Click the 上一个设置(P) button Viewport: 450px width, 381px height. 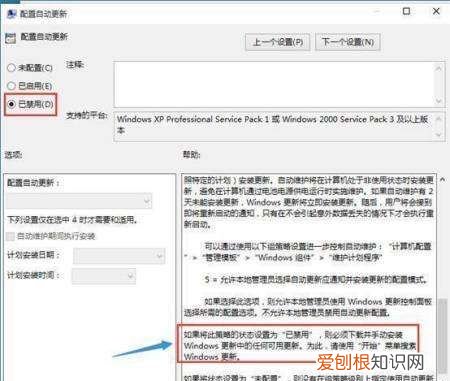(277, 42)
